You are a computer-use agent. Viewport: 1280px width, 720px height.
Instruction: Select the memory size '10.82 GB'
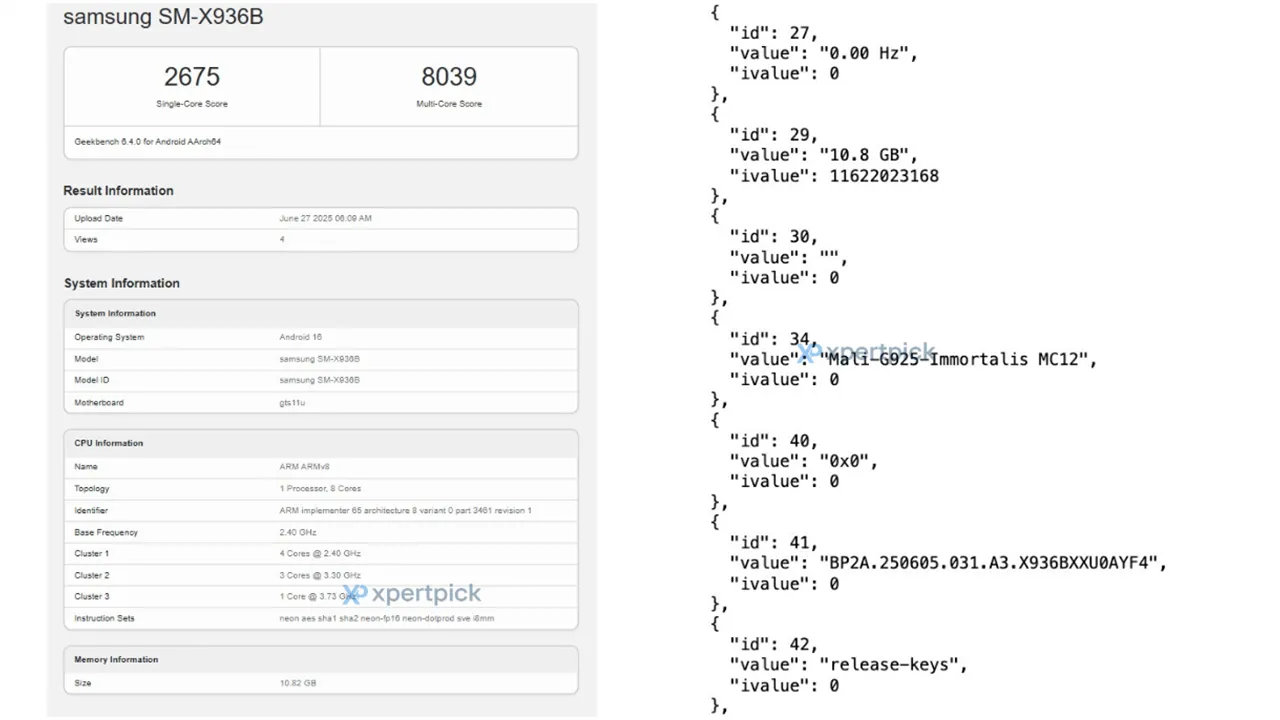tap(298, 683)
